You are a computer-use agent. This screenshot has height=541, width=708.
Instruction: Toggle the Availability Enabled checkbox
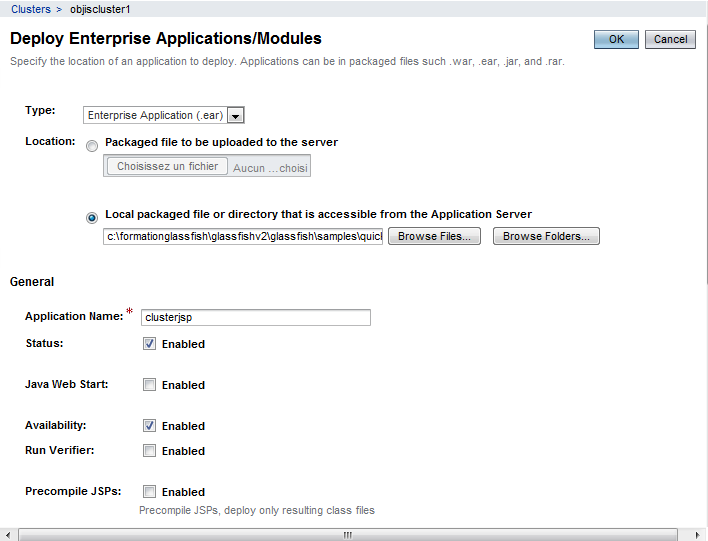point(149,425)
